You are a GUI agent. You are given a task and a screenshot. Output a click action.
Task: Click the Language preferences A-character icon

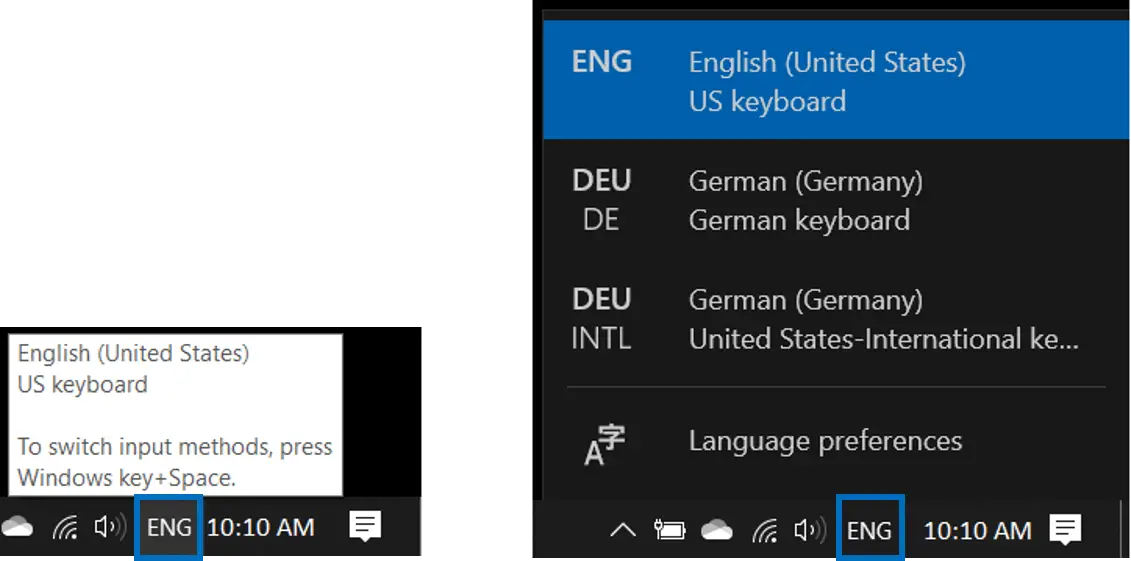point(604,445)
